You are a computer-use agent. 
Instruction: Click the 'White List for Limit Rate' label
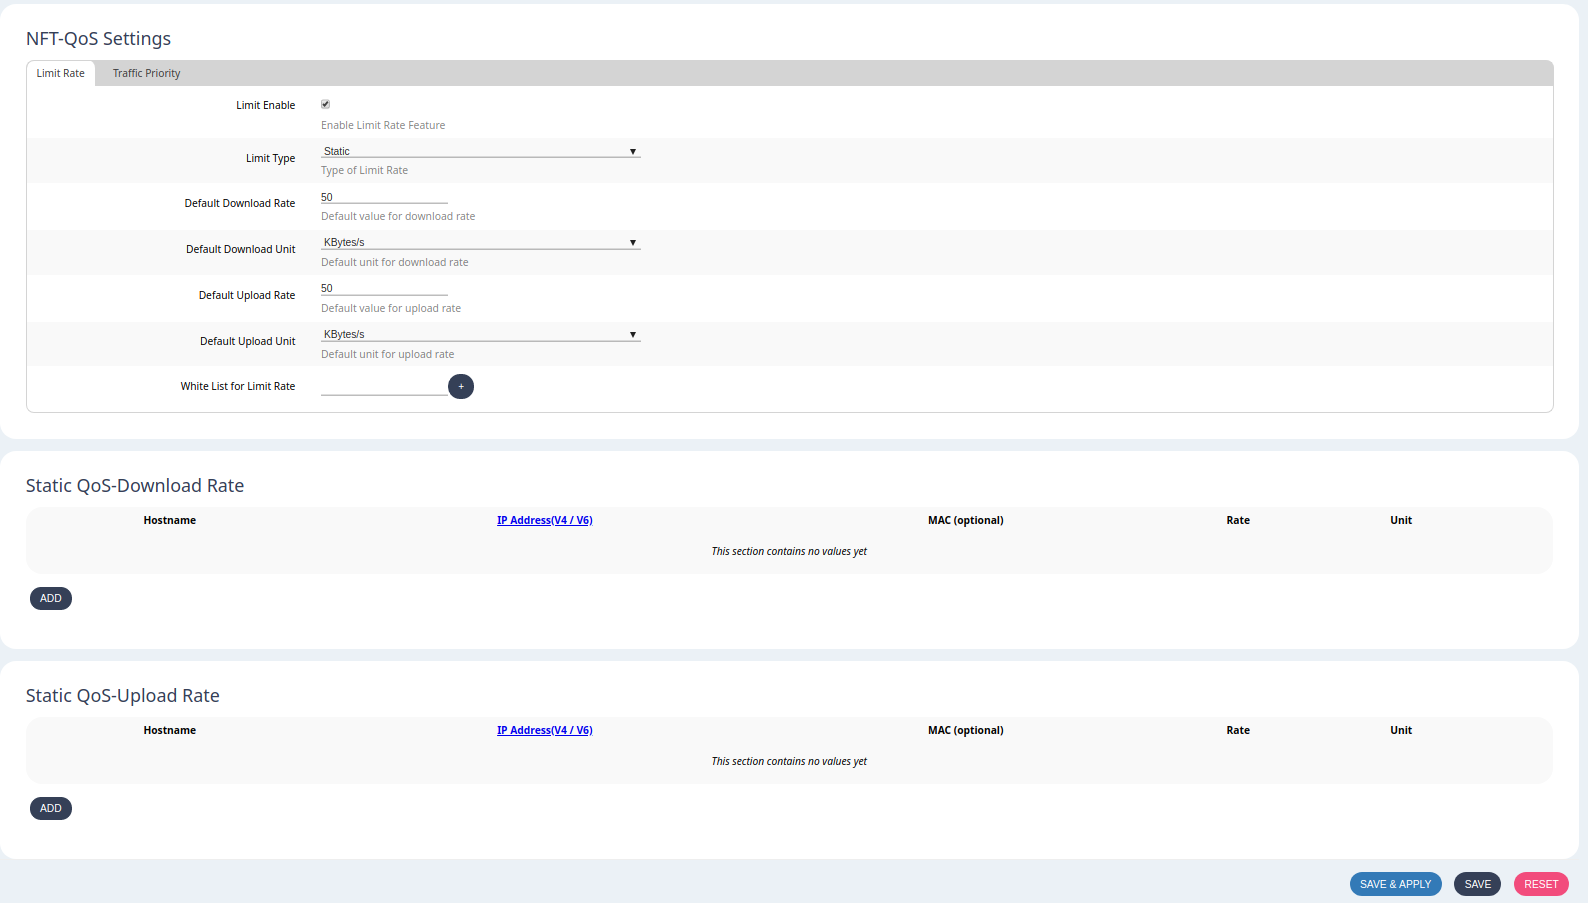point(238,386)
